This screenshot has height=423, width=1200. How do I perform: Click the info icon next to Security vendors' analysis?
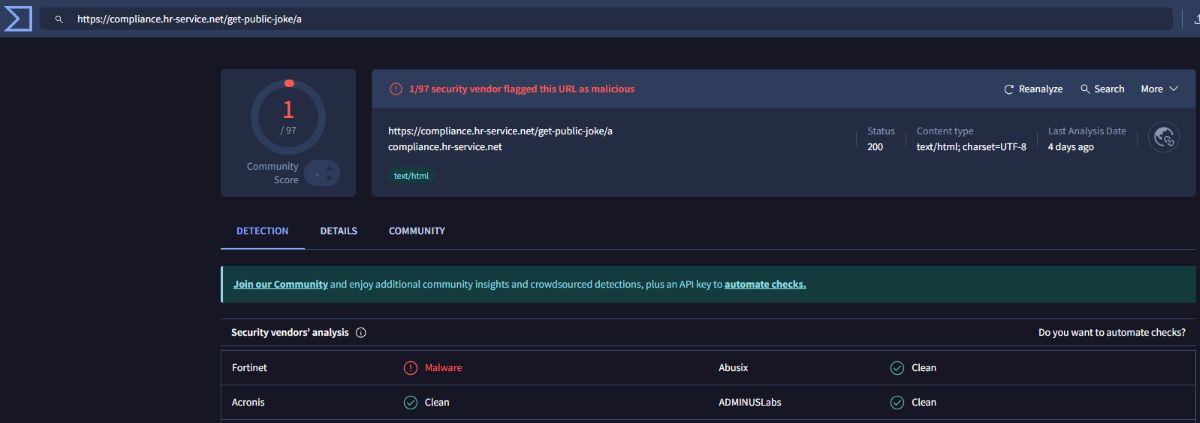click(361, 333)
